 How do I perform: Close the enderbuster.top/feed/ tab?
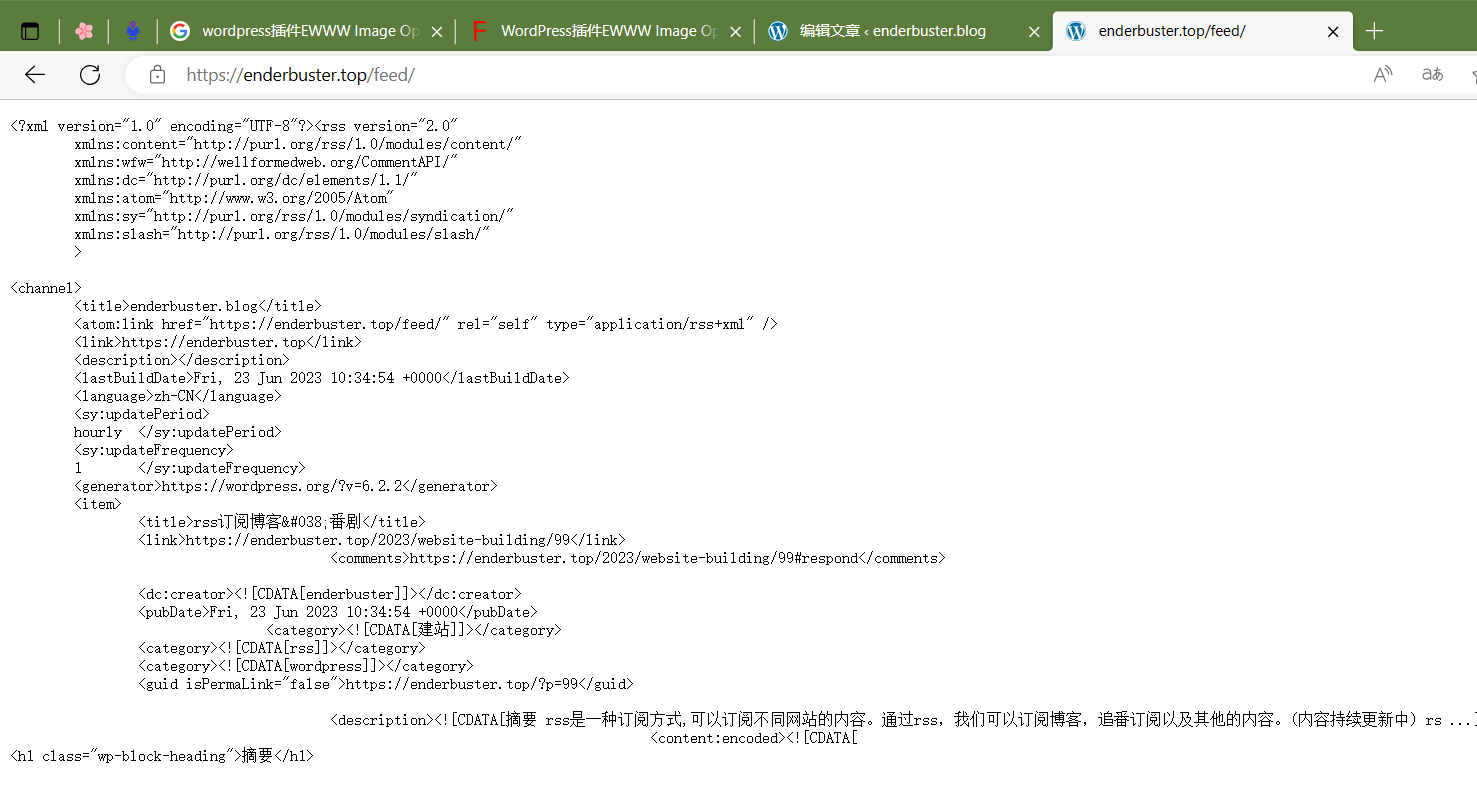coord(1332,32)
